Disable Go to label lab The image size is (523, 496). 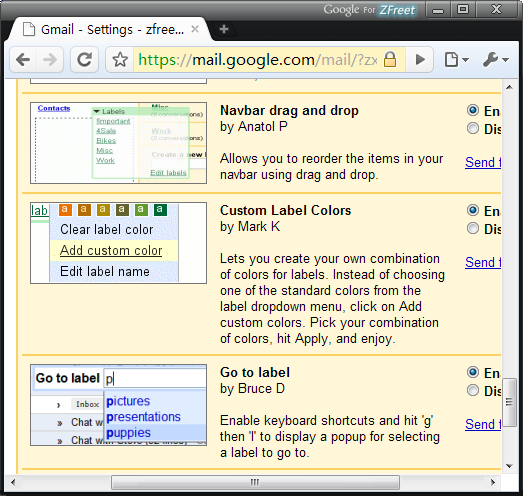(x=473, y=390)
